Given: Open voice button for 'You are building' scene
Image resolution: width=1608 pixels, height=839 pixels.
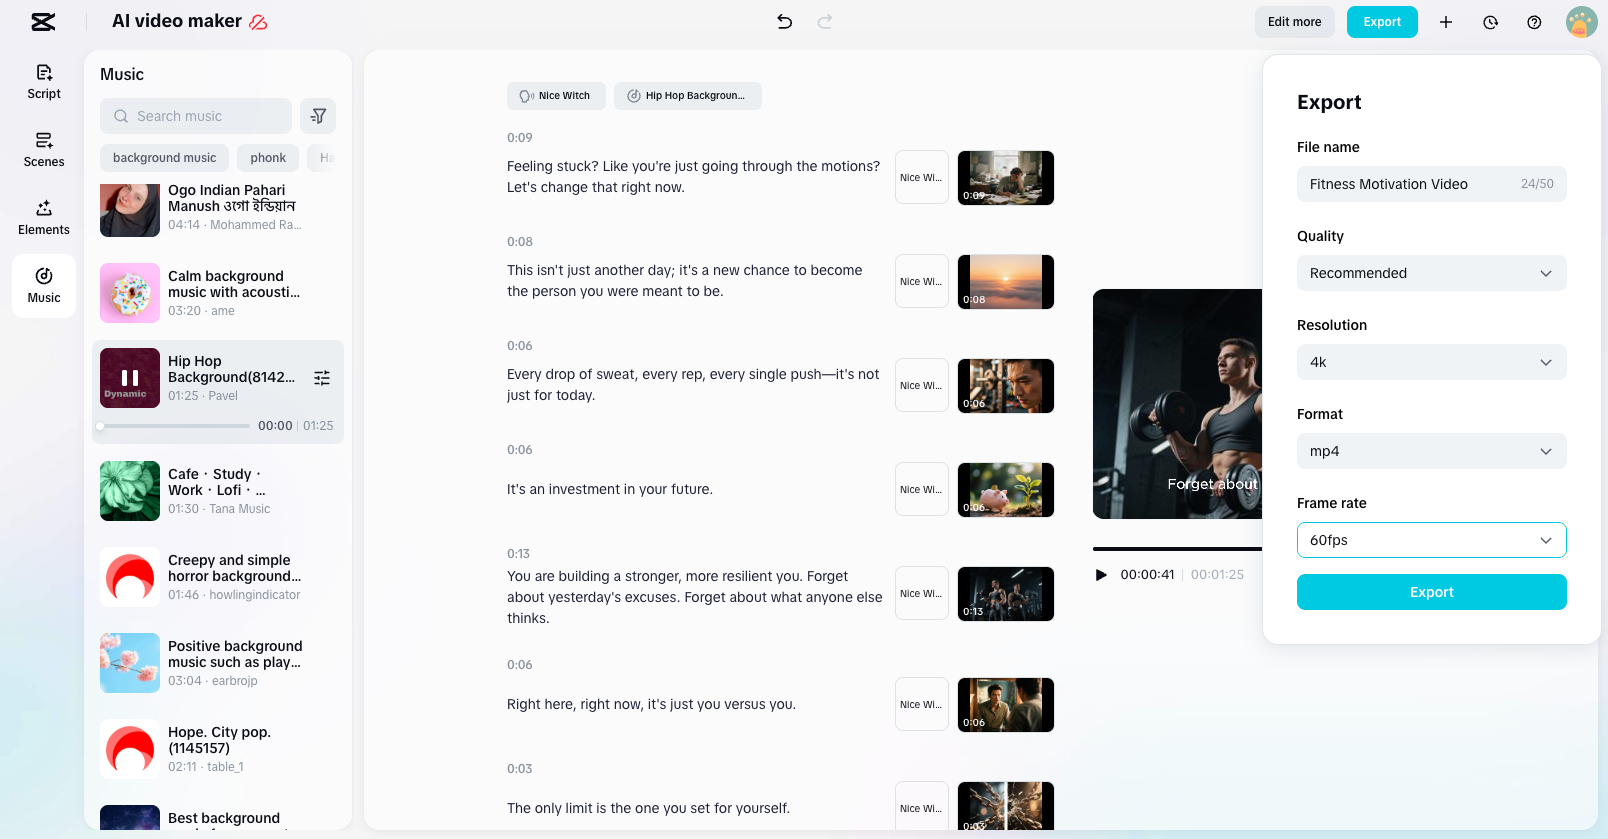Looking at the screenshot, I should click(x=922, y=594).
